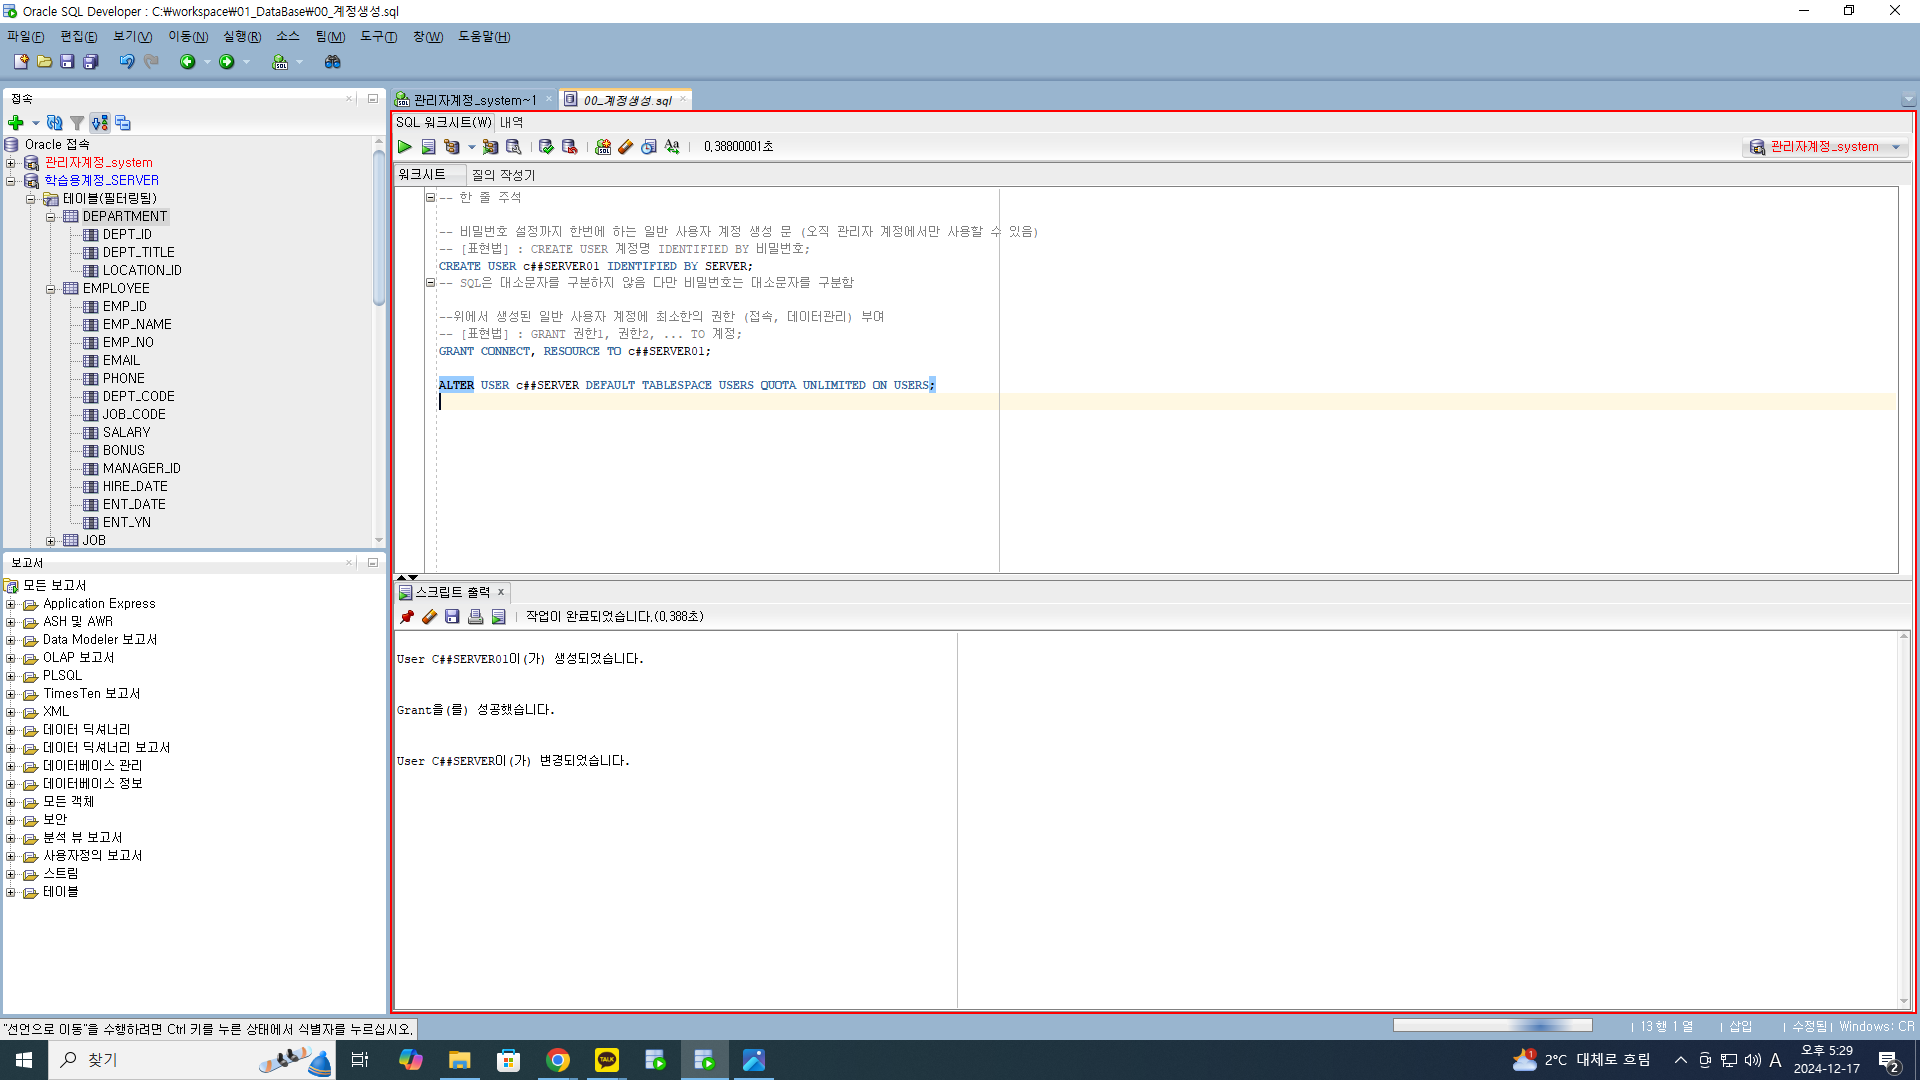Screen dimensions: 1920x1080
Task: Click the green plus New Connection icon
Action: (16, 123)
